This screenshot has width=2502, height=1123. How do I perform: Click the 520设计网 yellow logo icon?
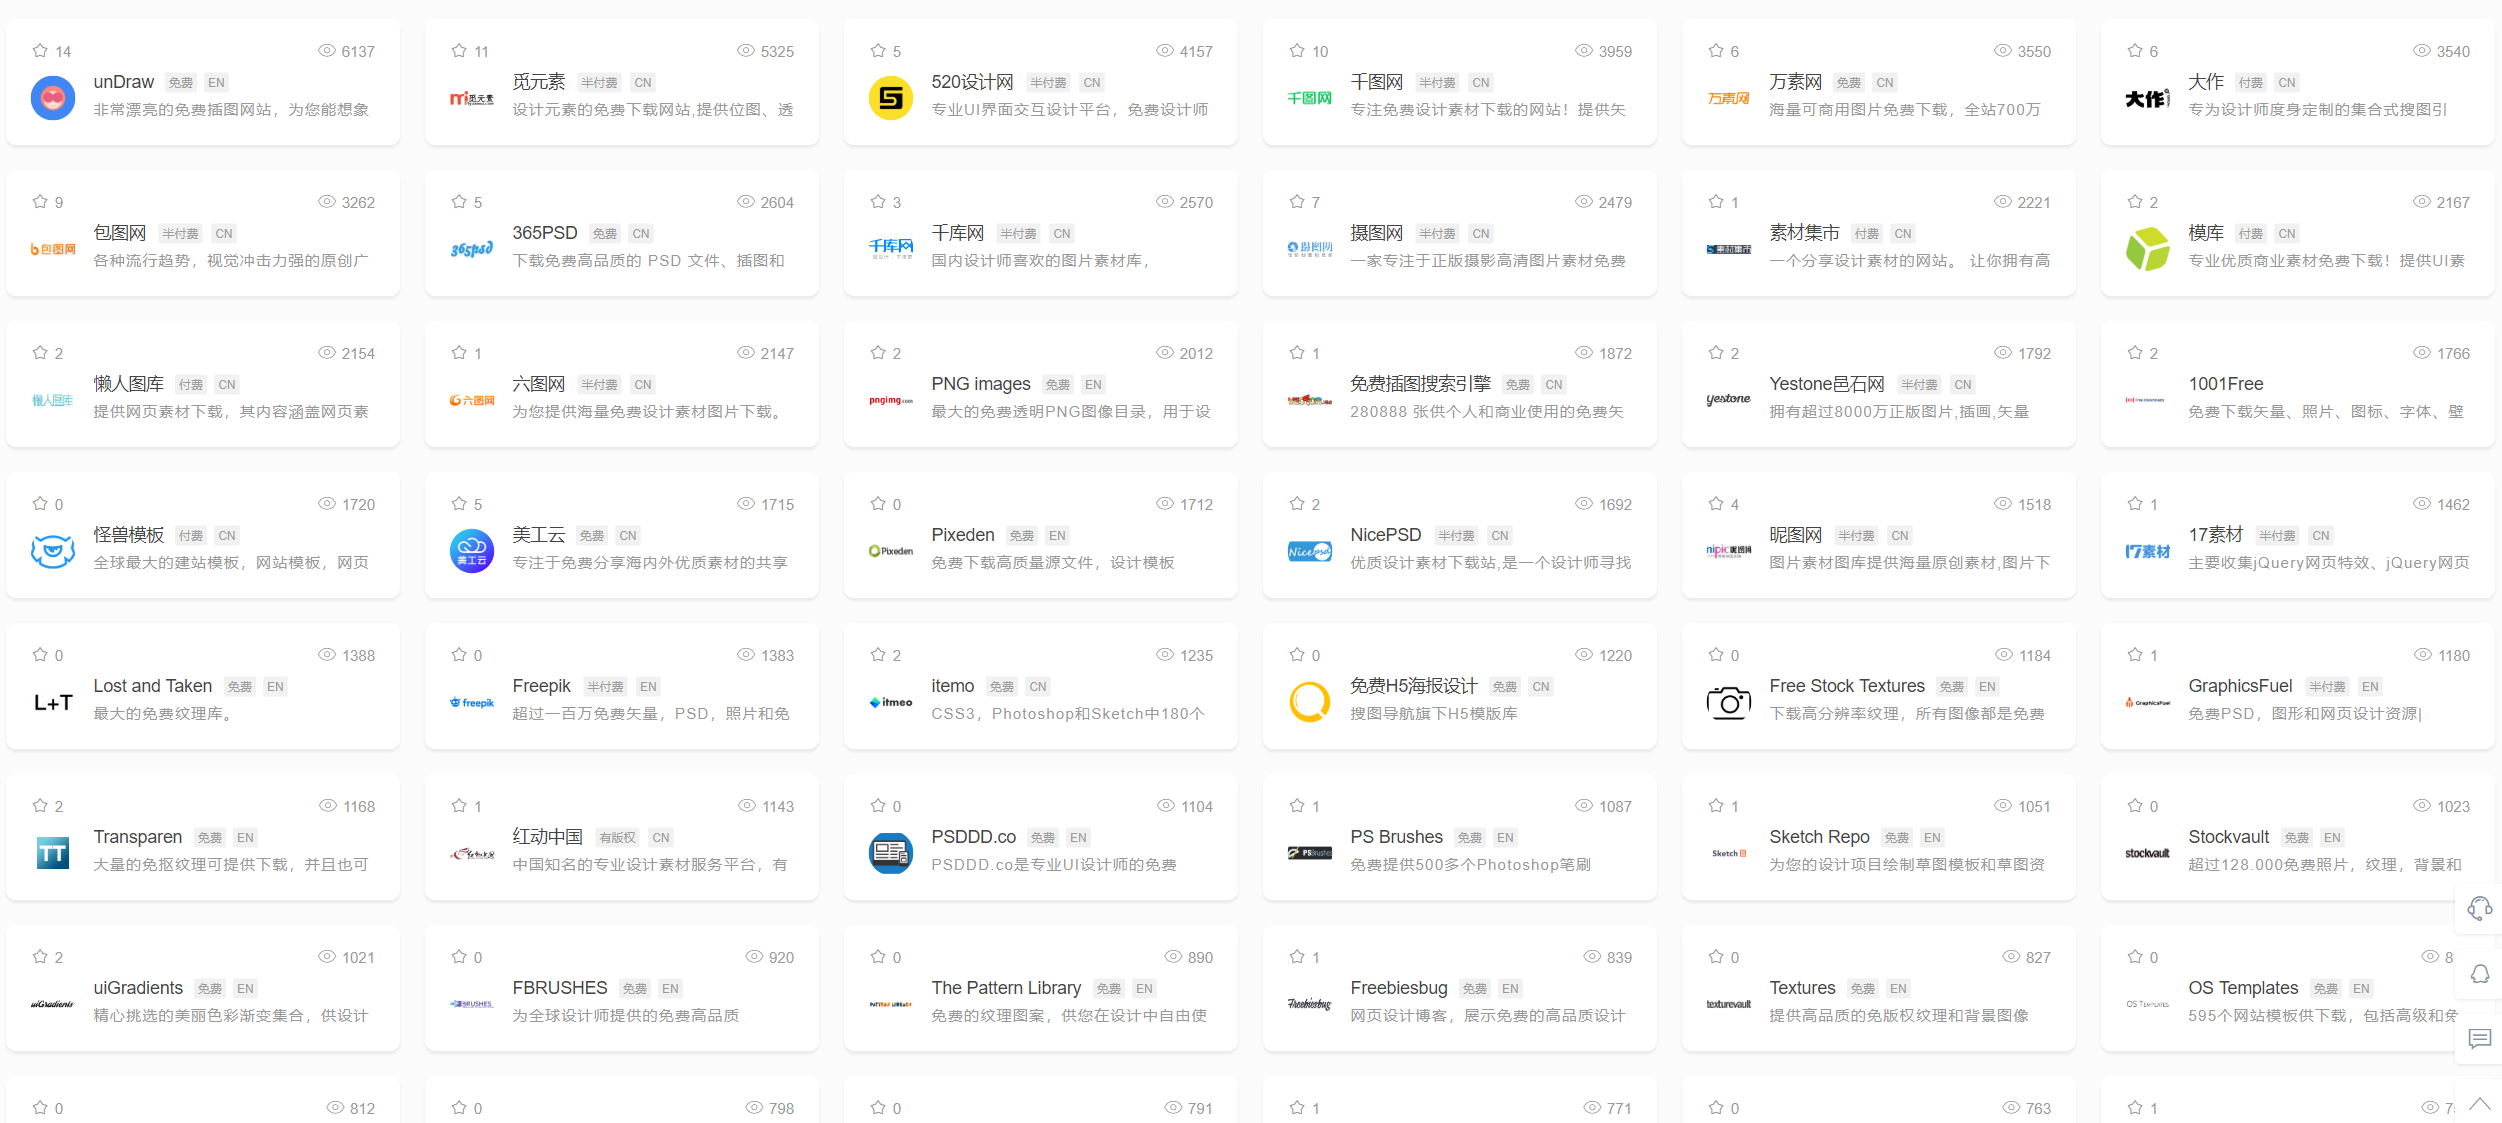click(x=891, y=98)
